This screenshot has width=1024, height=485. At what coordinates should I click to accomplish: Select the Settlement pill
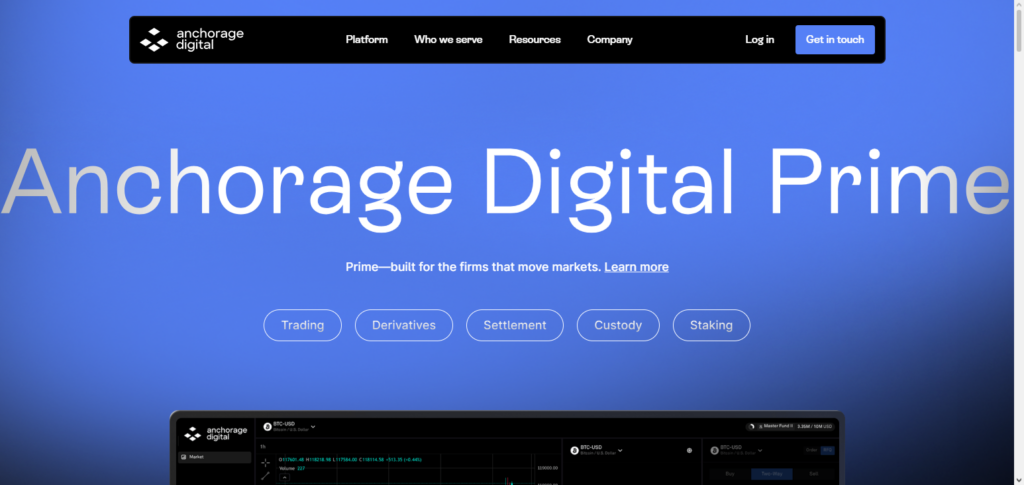point(515,325)
